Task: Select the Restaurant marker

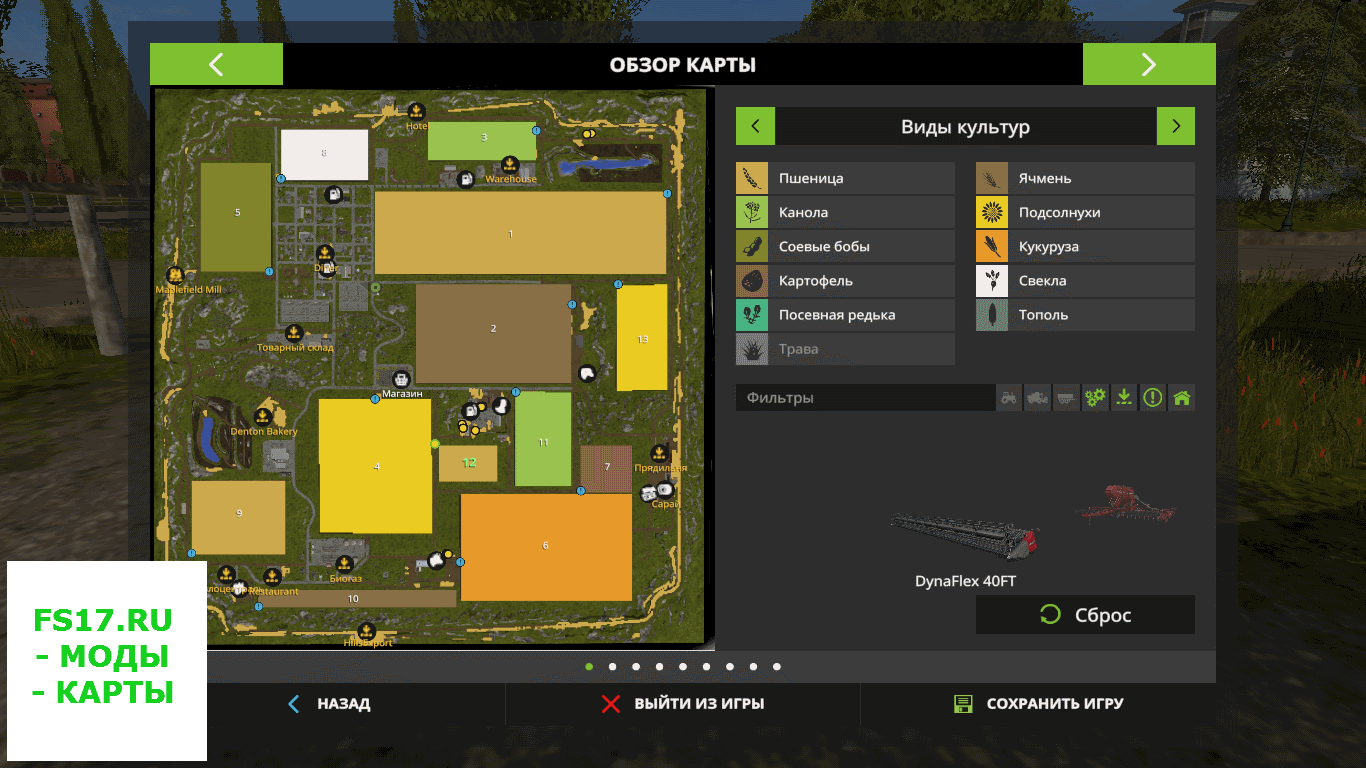Action: 272,577
